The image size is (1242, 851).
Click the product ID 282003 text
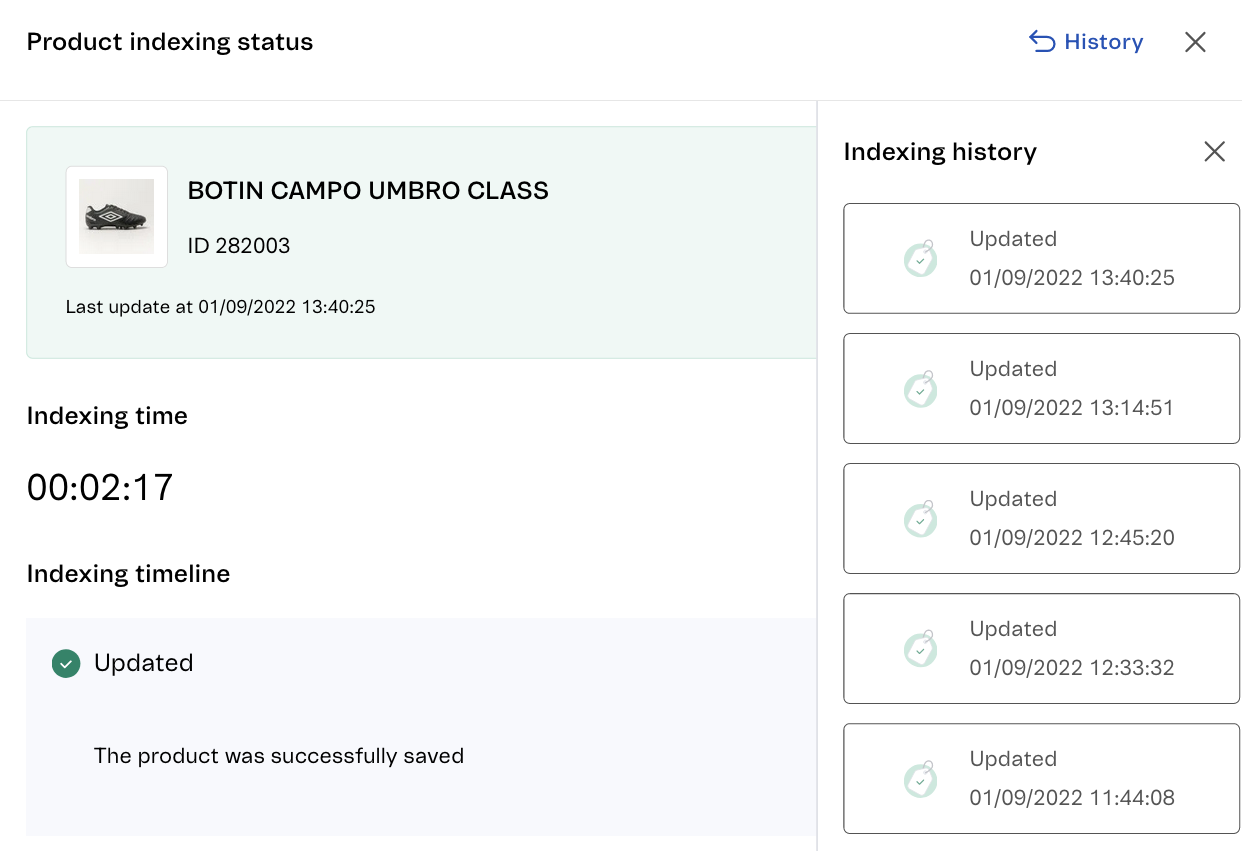(x=238, y=245)
